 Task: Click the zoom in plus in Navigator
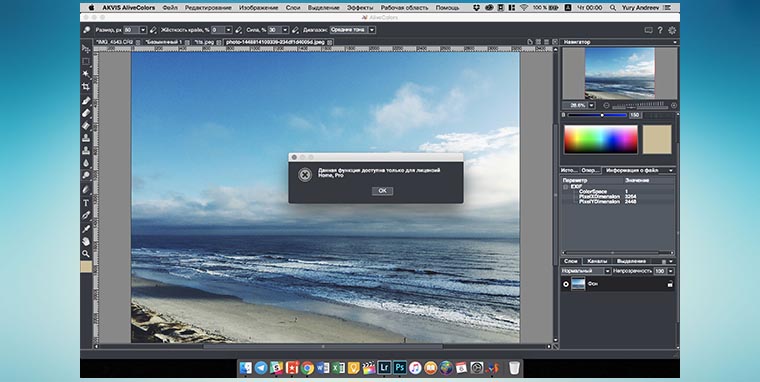coord(674,105)
